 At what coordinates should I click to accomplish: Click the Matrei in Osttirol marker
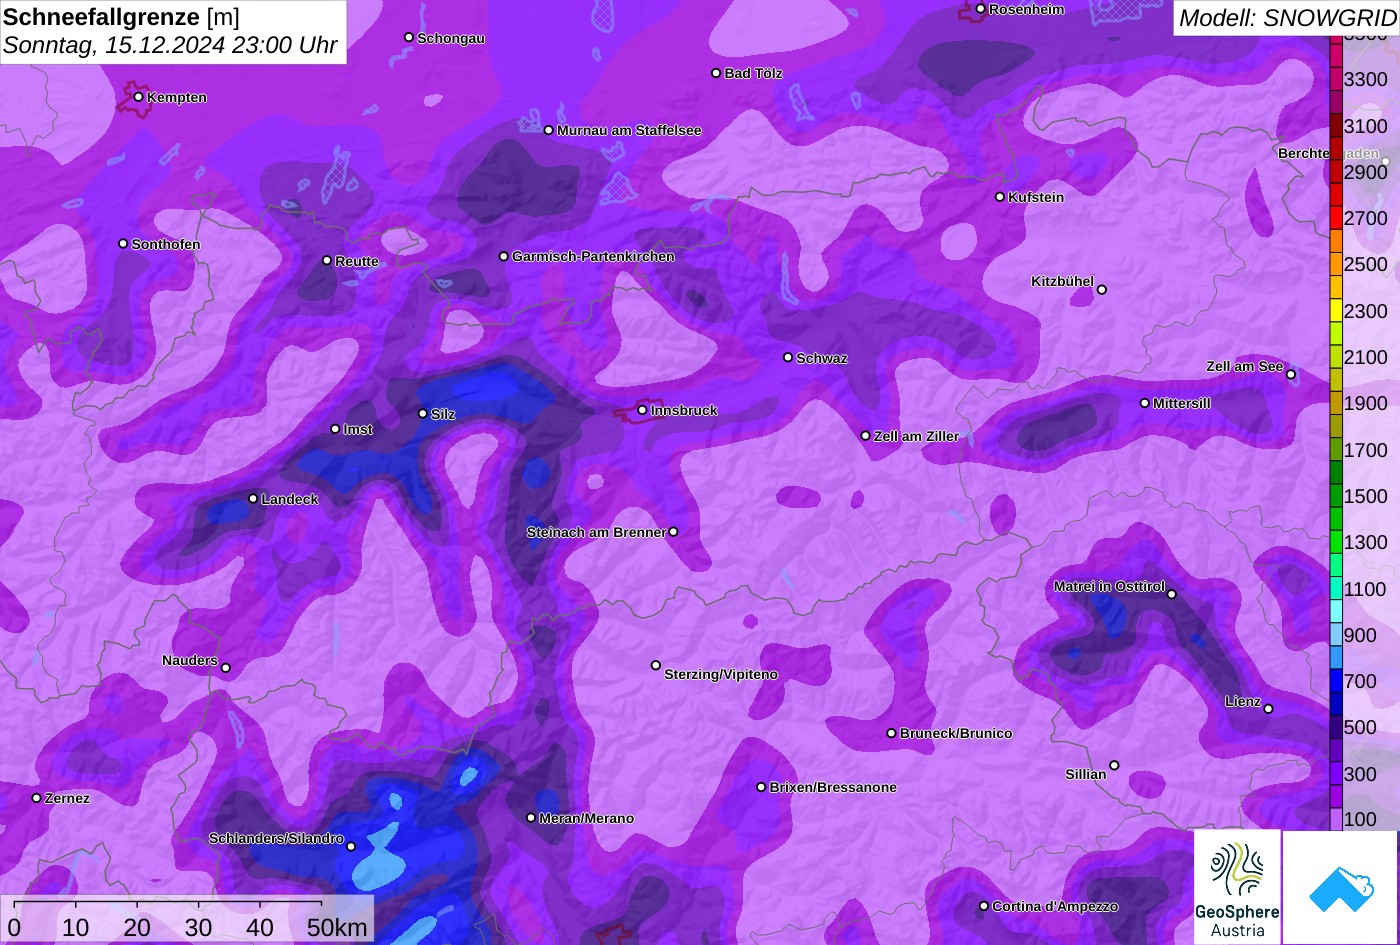1172,594
